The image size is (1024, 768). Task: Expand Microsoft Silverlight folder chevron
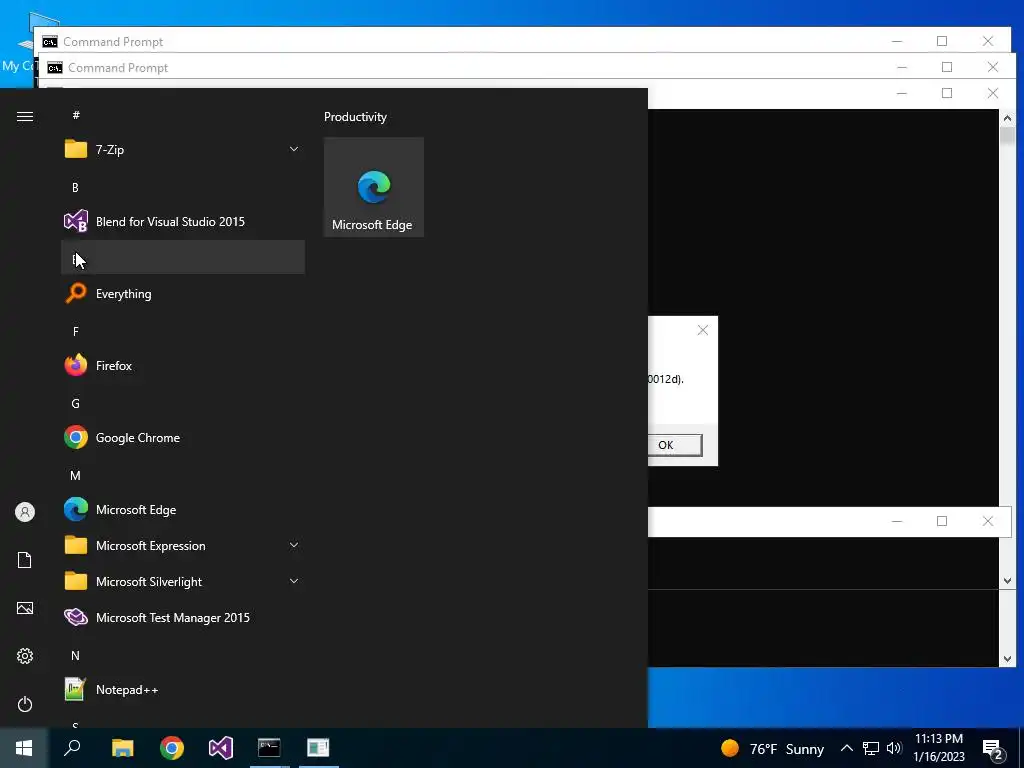click(x=294, y=581)
